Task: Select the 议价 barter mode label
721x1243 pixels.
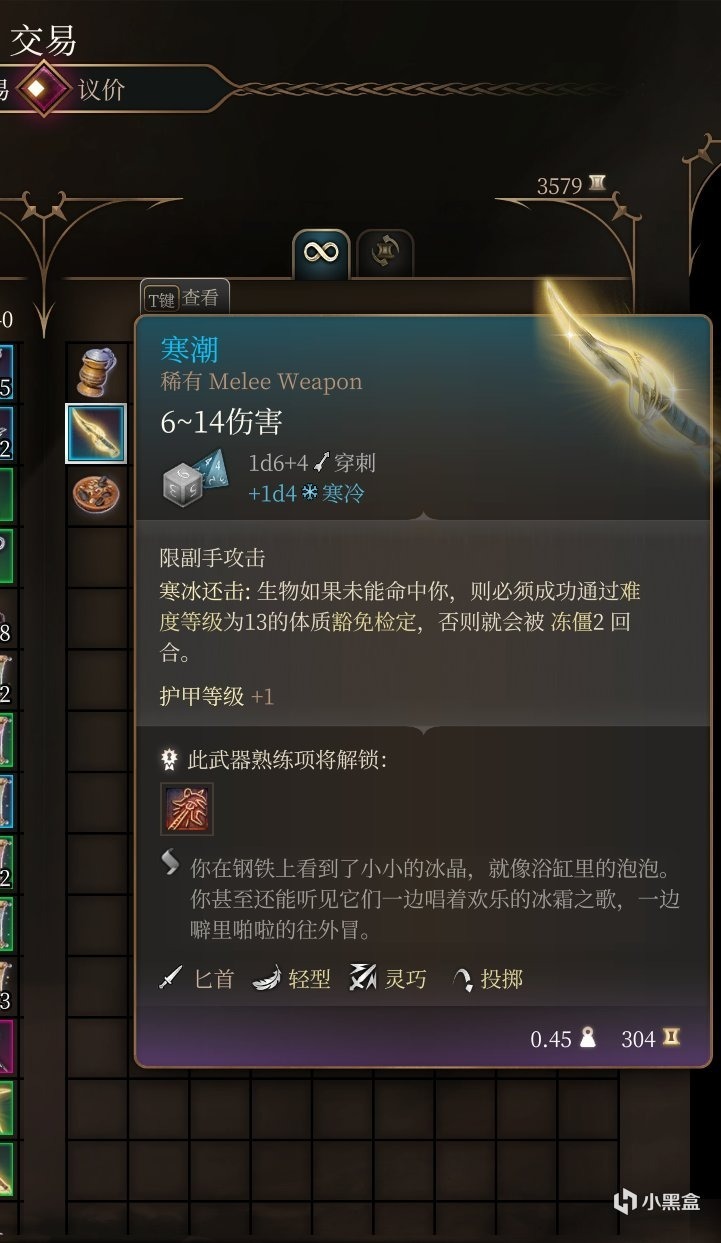Action: (x=101, y=89)
